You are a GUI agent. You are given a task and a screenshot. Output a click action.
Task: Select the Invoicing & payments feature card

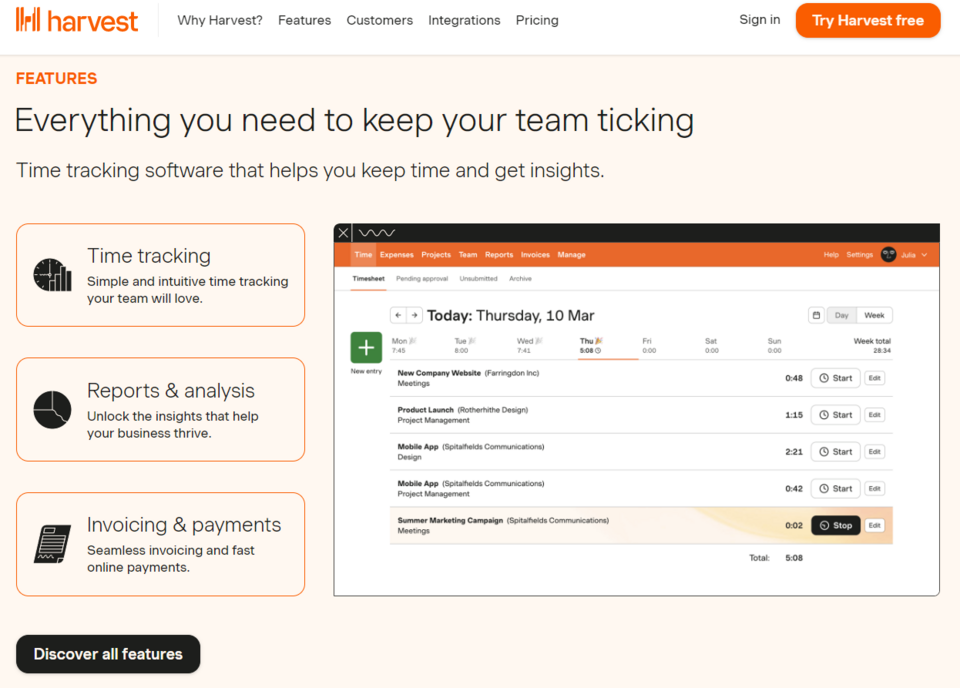[160, 544]
